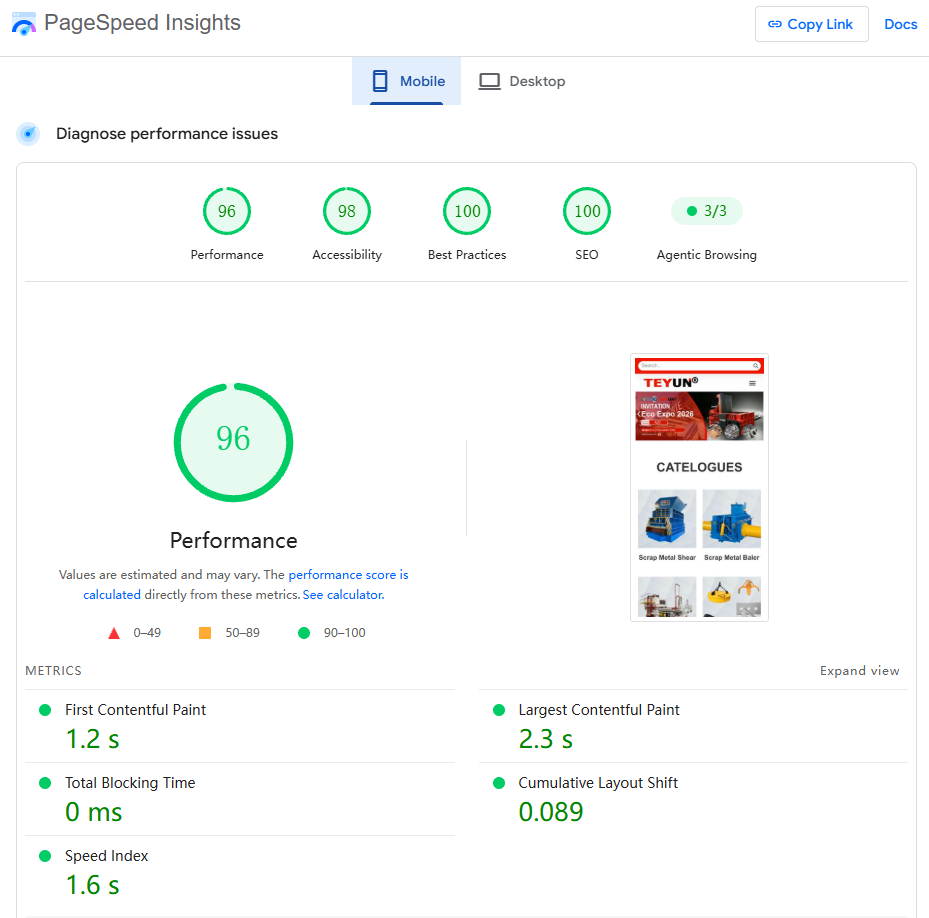929x918 pixels.
Task: Click the Best Practices category label
Action: tap(467, 255)
